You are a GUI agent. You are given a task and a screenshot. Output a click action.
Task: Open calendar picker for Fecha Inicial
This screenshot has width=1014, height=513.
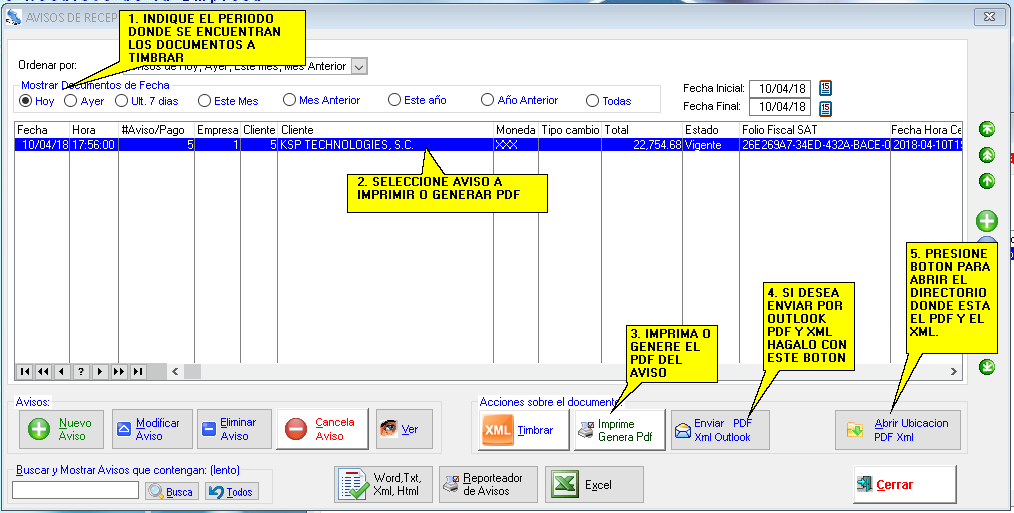click(825, 88)
